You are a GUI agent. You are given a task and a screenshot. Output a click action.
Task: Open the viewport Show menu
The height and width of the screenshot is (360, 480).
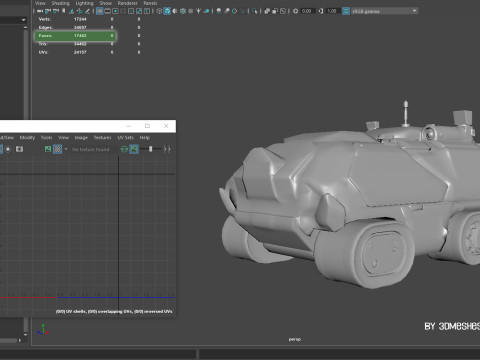[105, 3]
